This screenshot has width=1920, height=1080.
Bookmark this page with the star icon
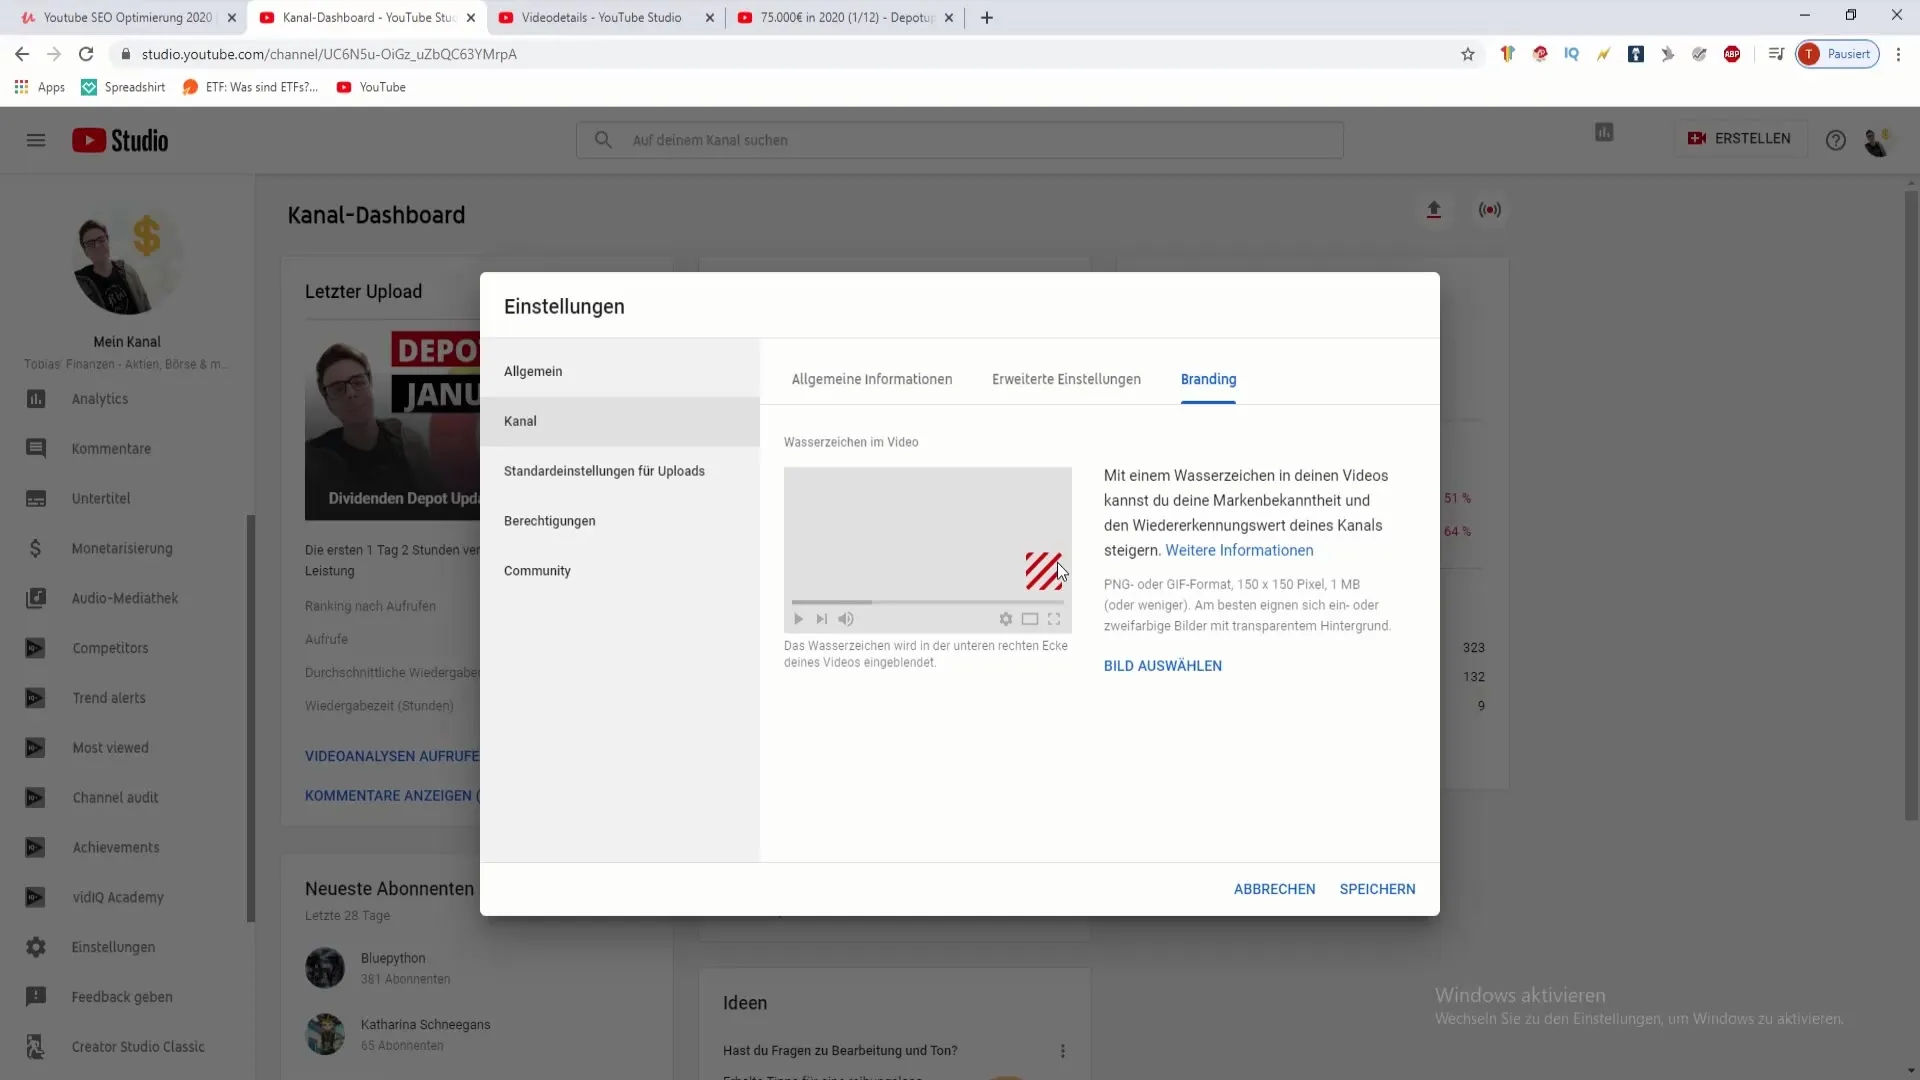tap(1468, 54)
